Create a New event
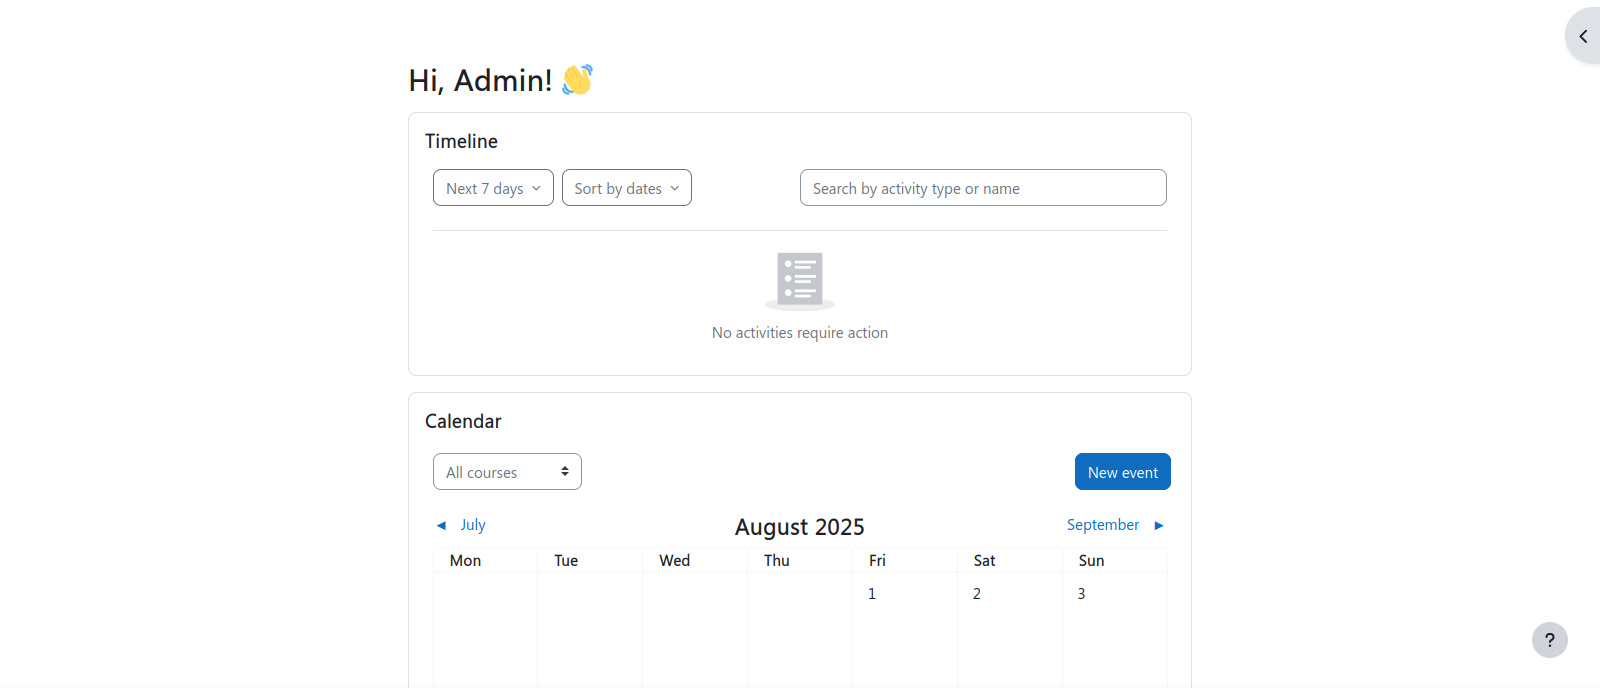Viewport: 1600px width, 688px height. [1122, 472]
